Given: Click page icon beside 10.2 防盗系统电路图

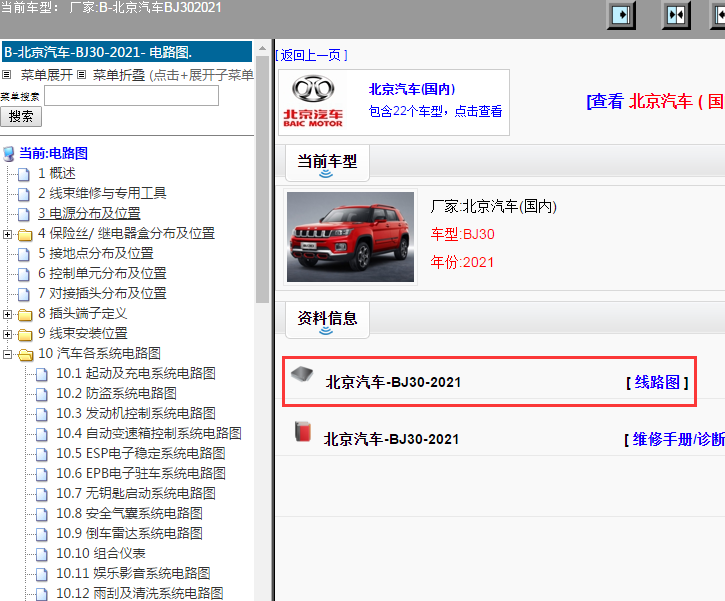Looking at the screenshot, I should tap(42, 394).
